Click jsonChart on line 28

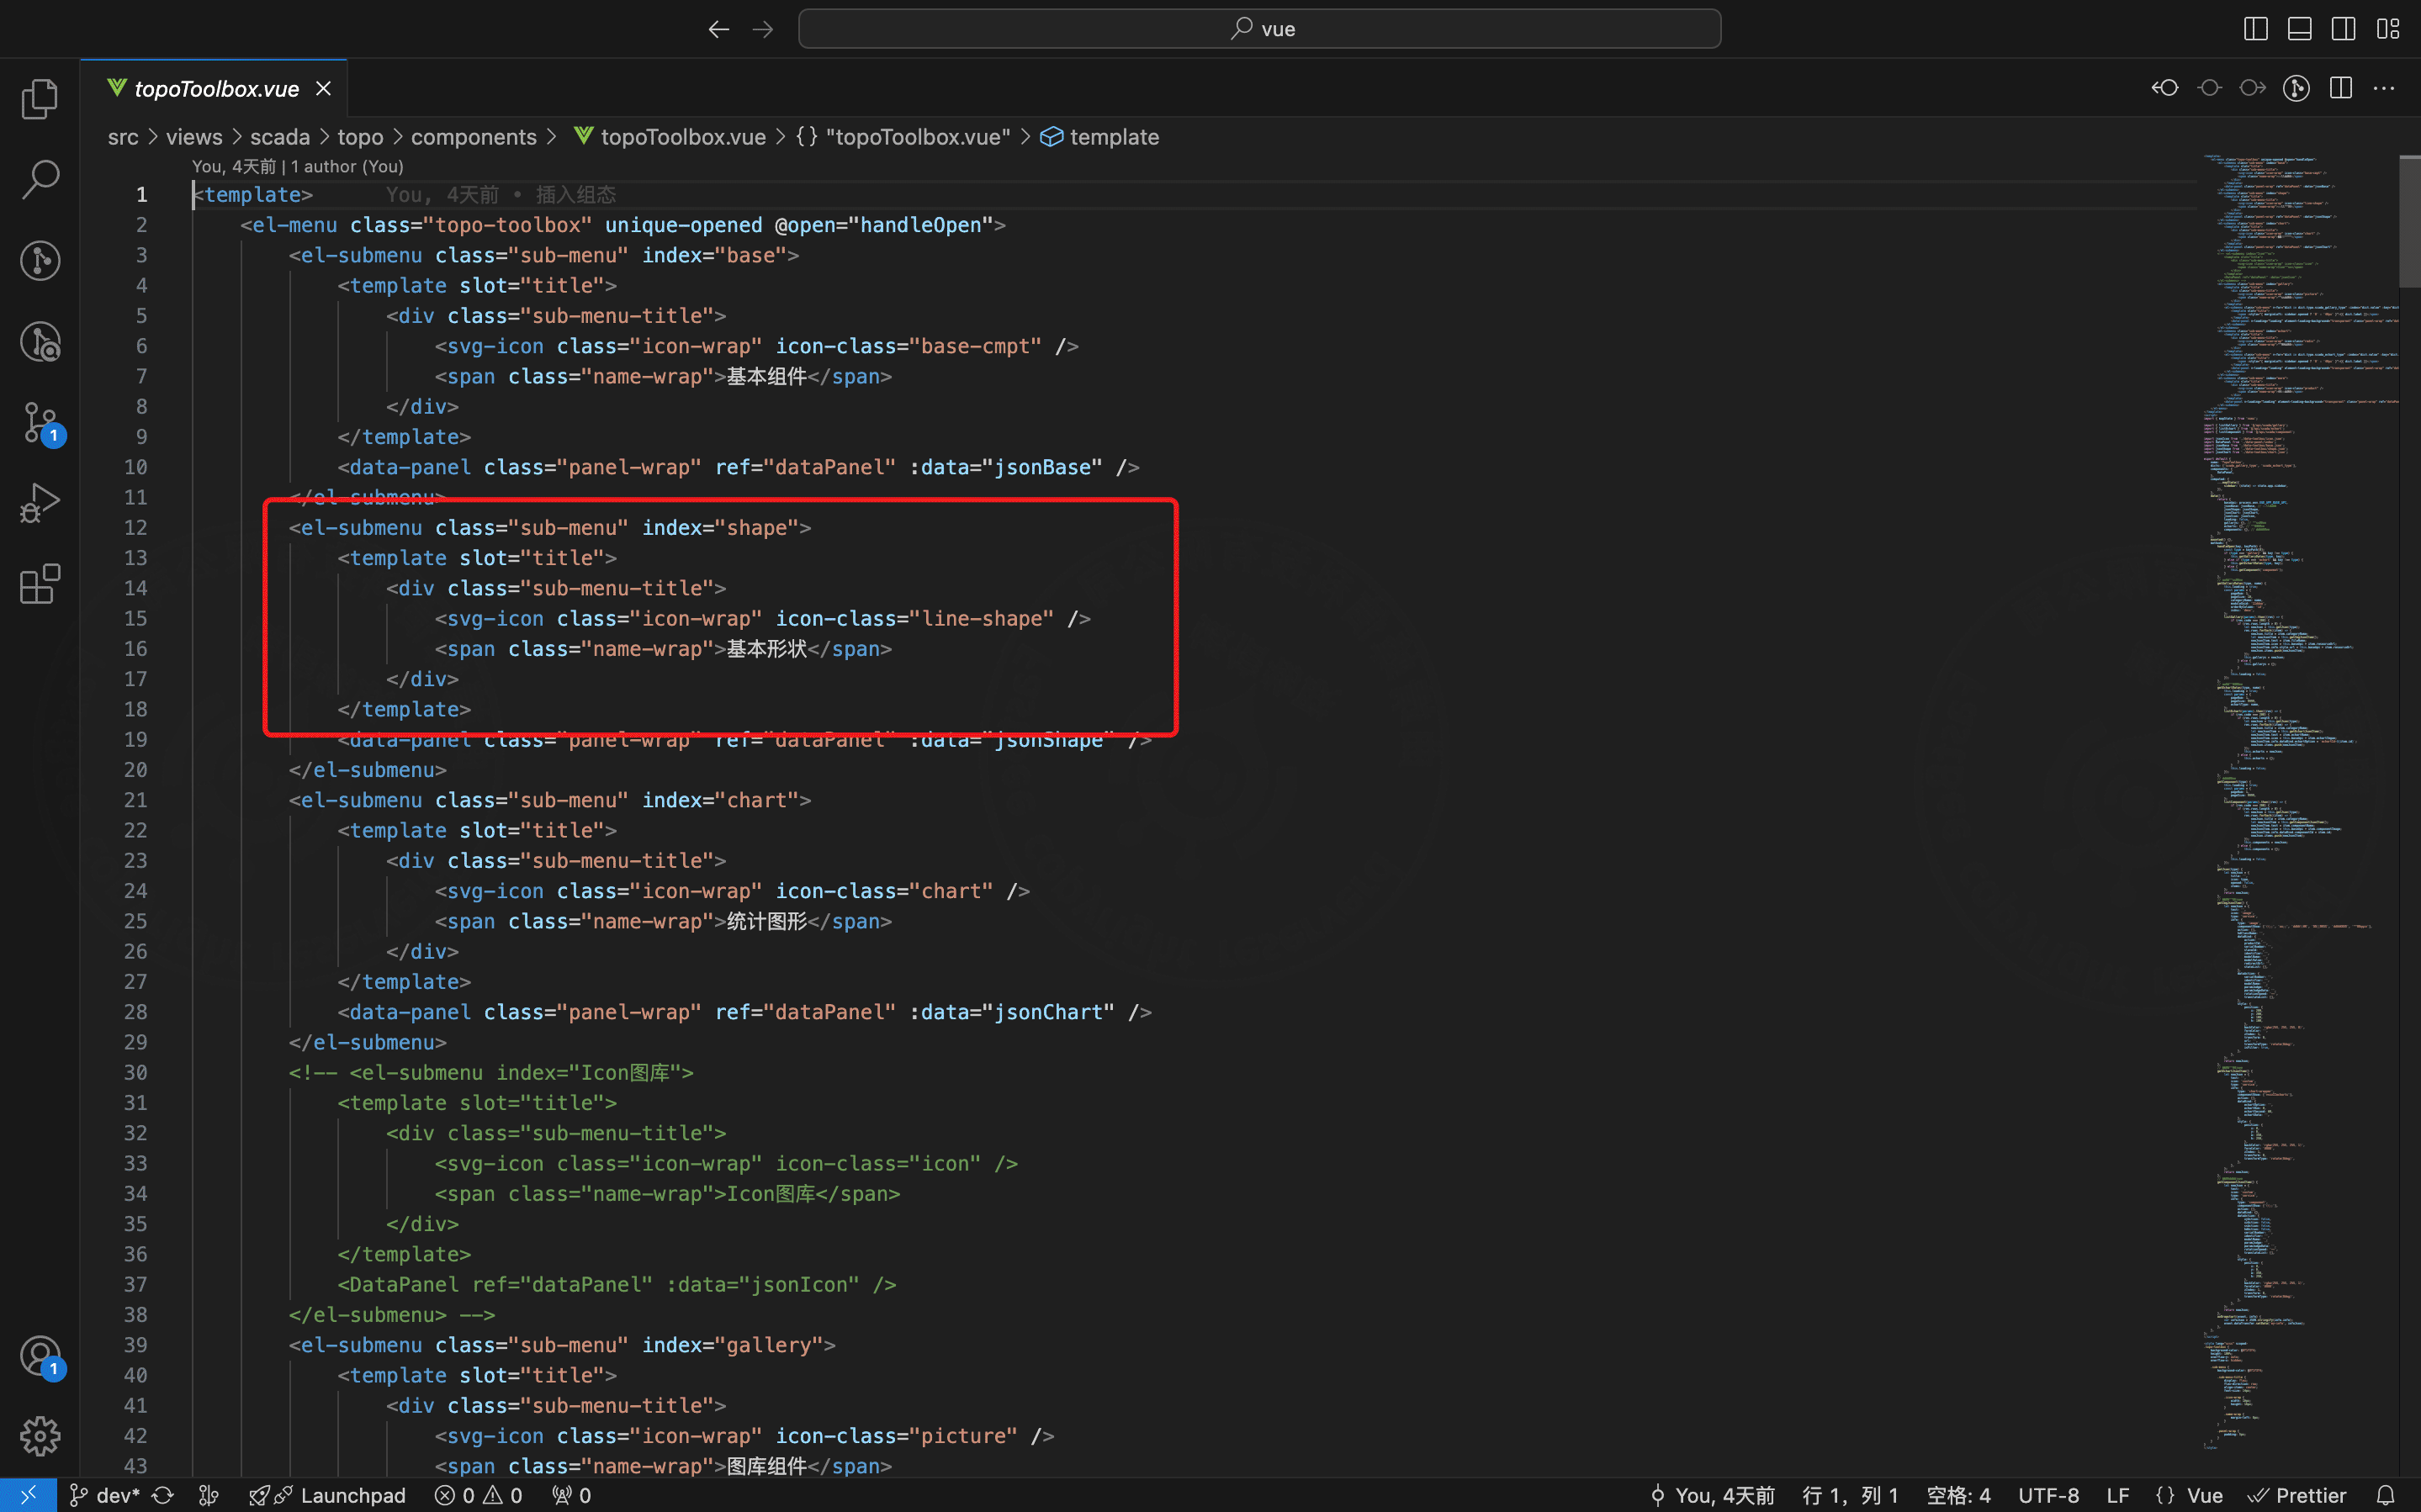(x=1048, y=1012)
